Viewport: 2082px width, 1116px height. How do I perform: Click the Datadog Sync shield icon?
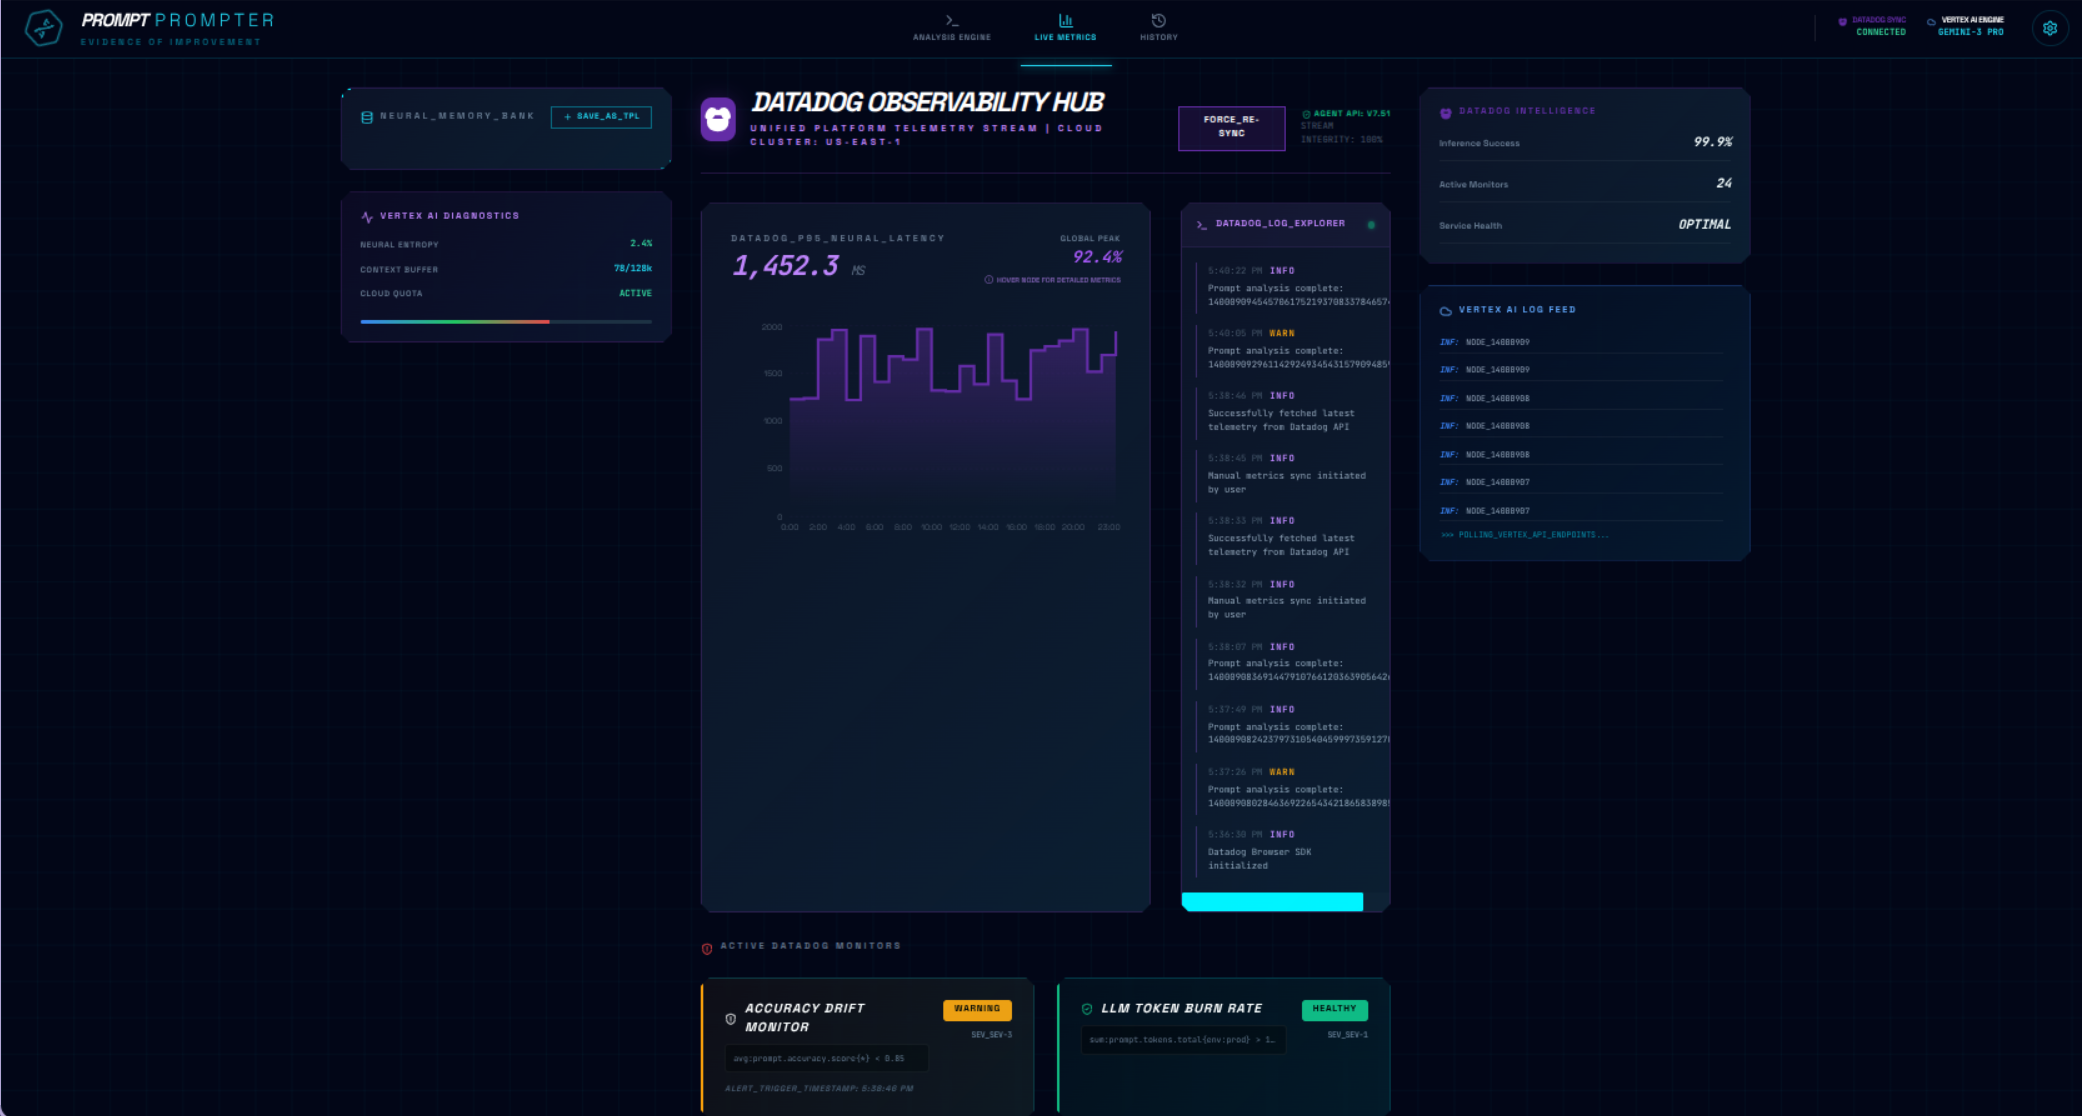[x=1843, y=21]
